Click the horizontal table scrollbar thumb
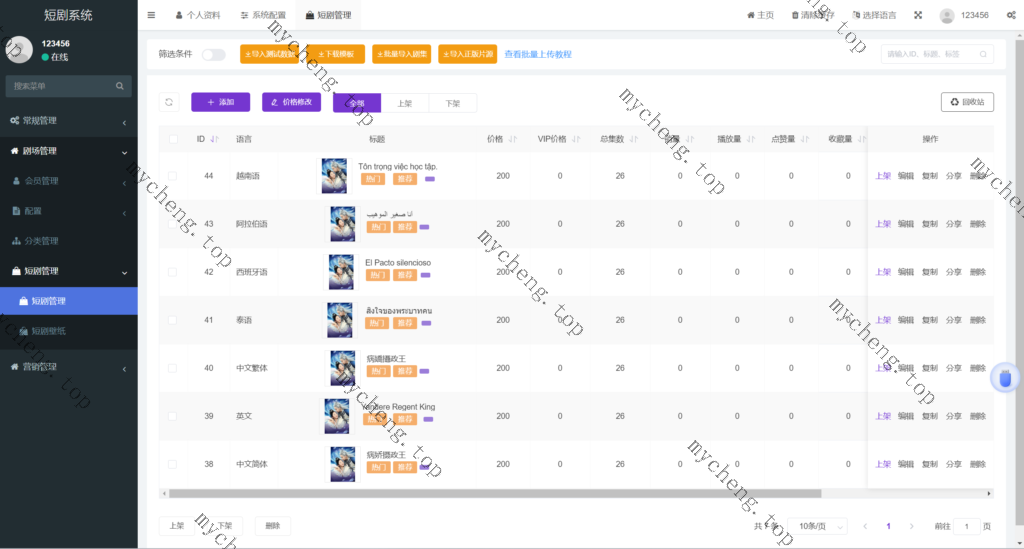Screen dimensions: 1024x549 point(494,494)
